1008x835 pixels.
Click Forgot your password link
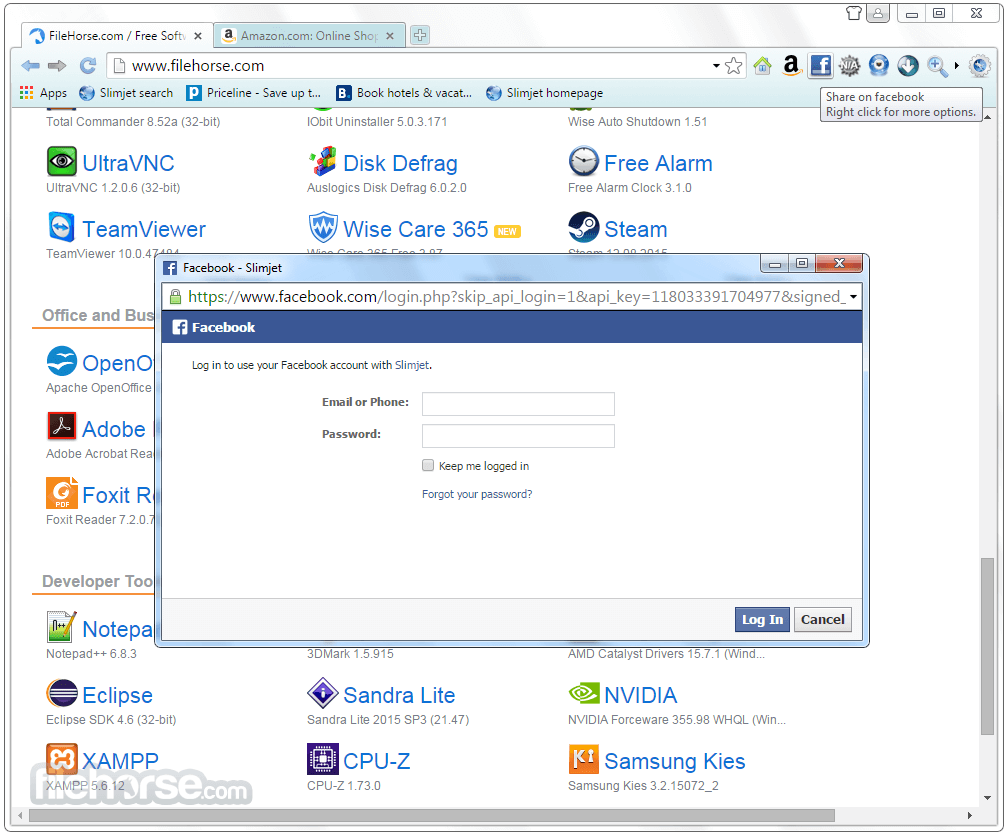[477, 494]
